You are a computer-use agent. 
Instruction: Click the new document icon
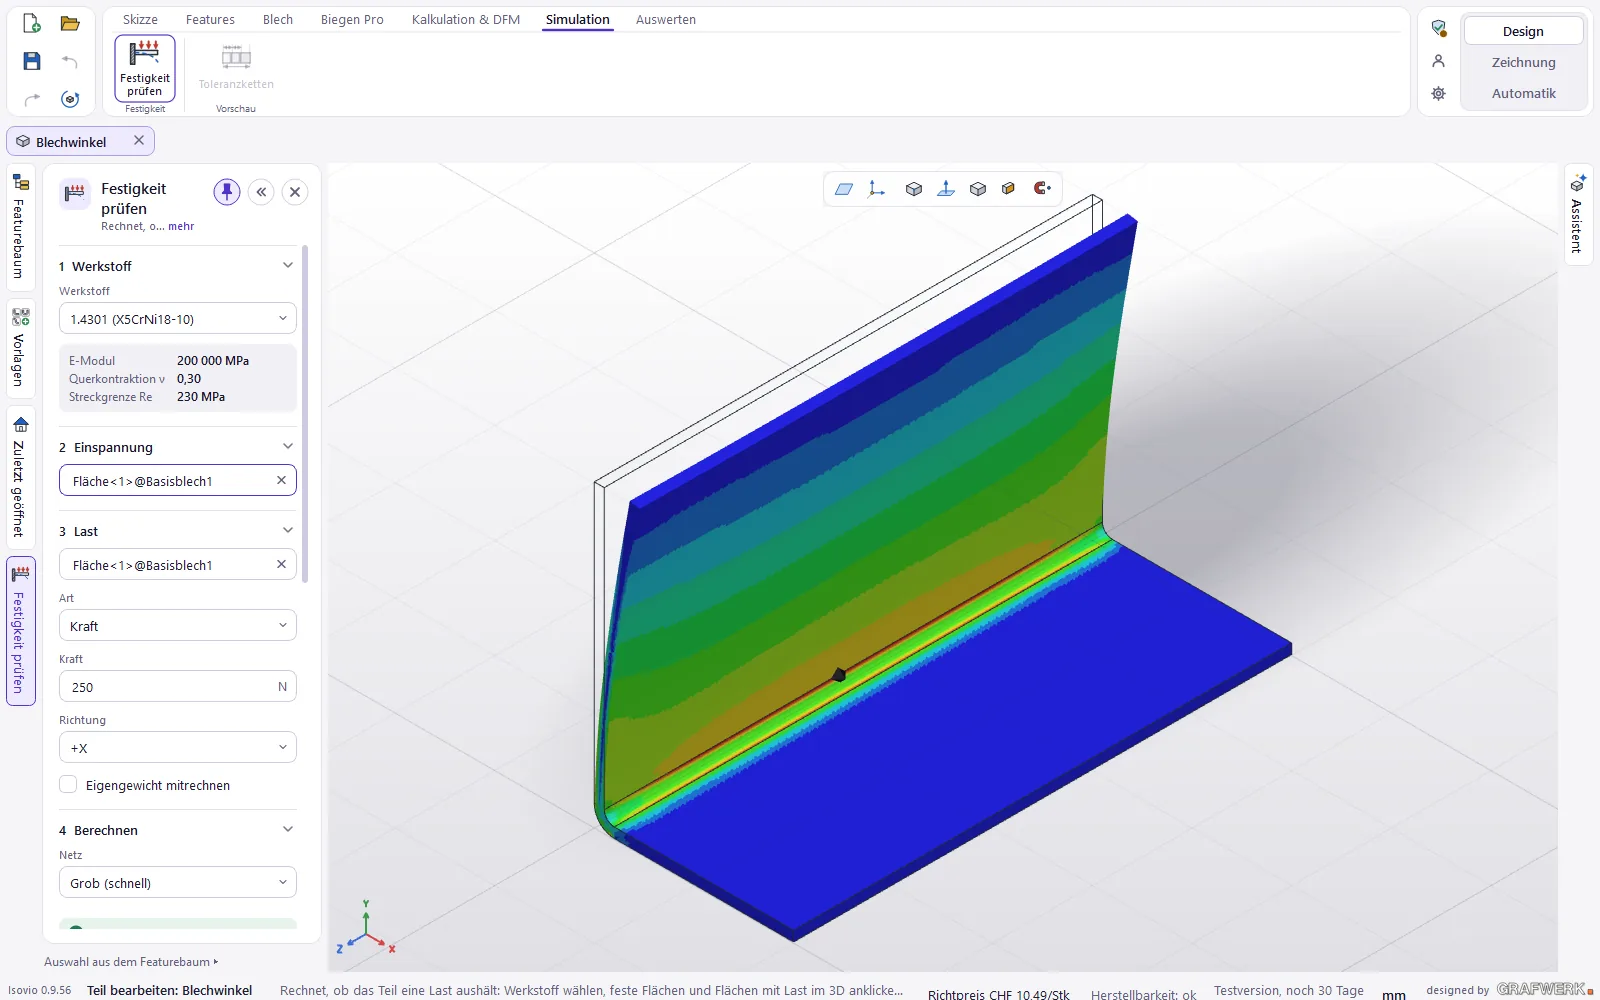pyautogui.click(x=32, y=23)
